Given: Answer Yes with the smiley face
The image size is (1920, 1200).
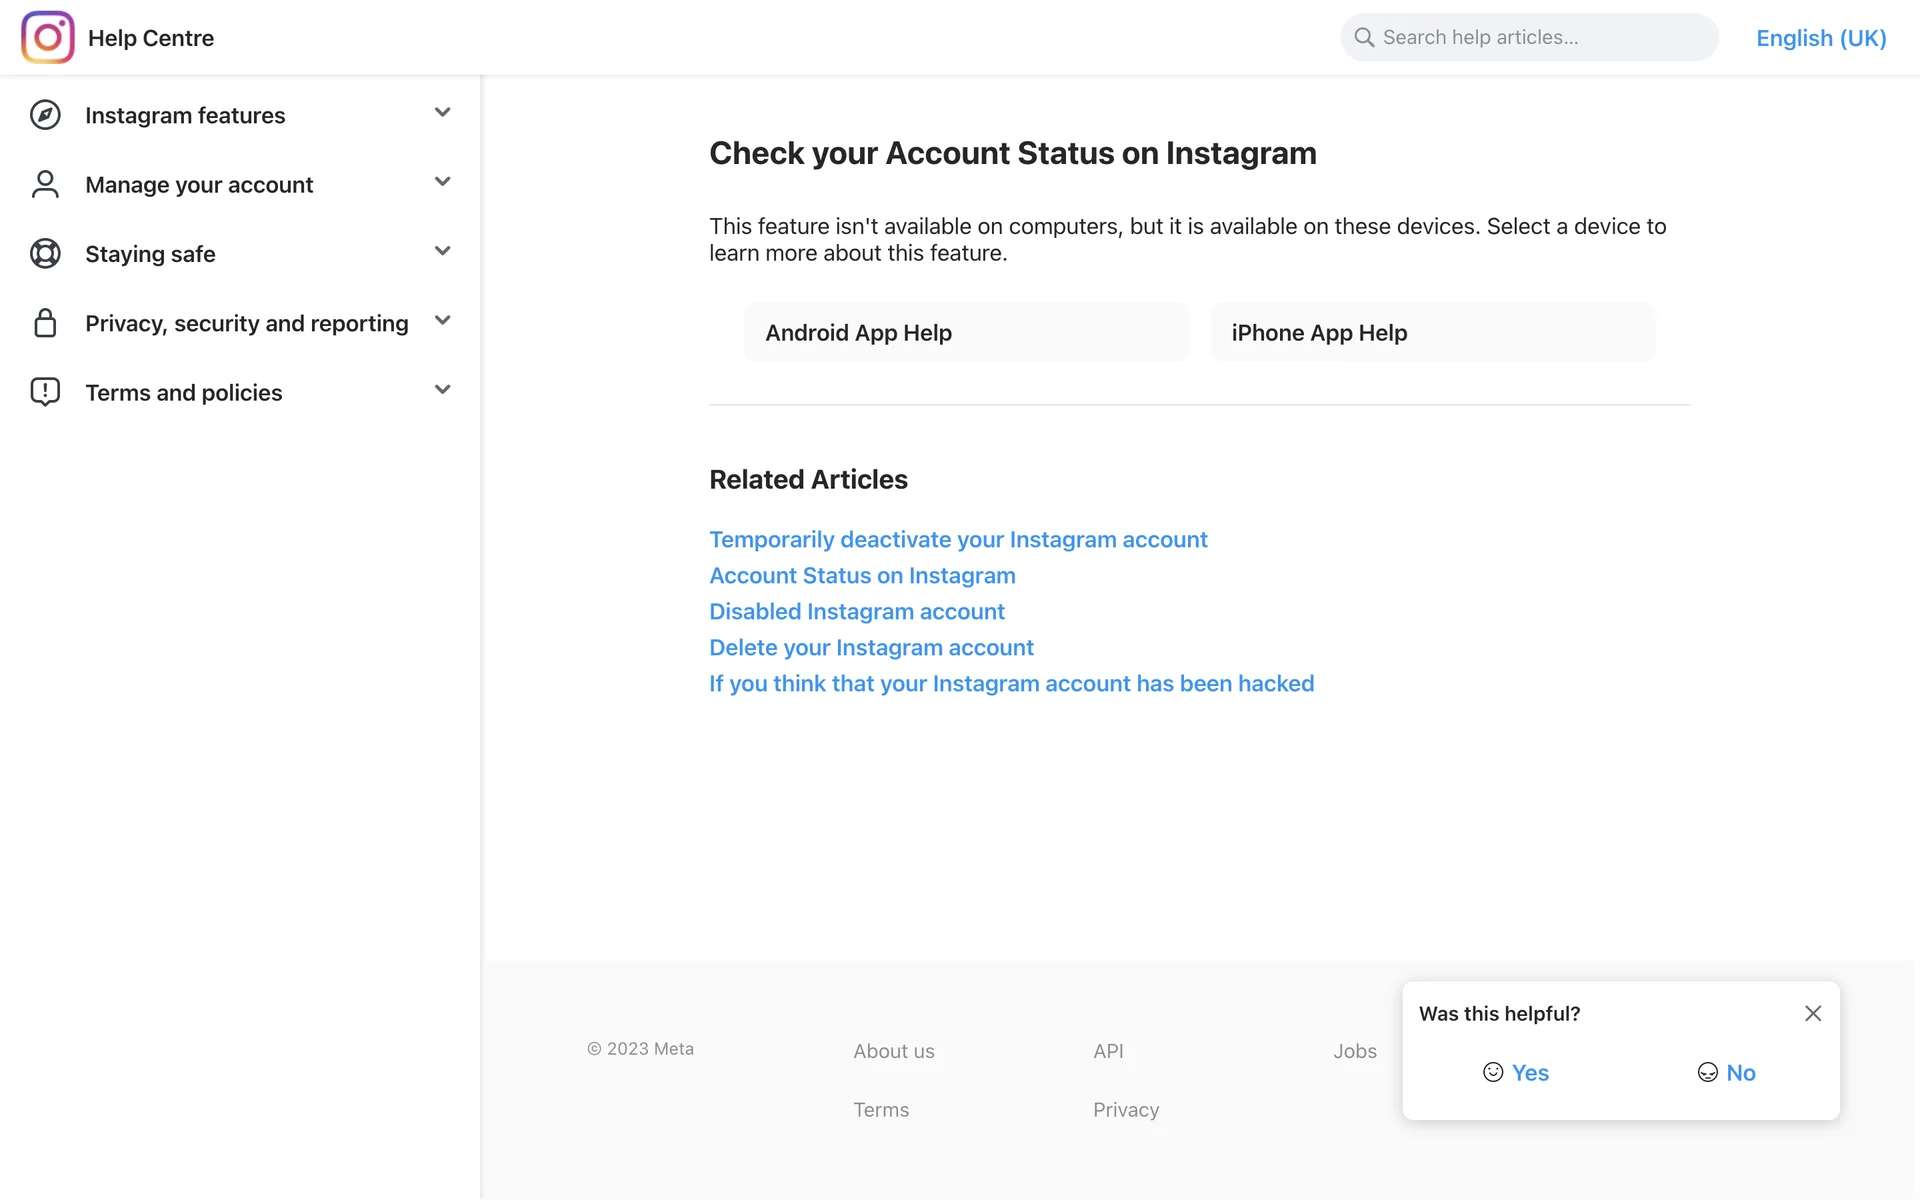Looking at the screenshot, I should coord(1515,1072).
